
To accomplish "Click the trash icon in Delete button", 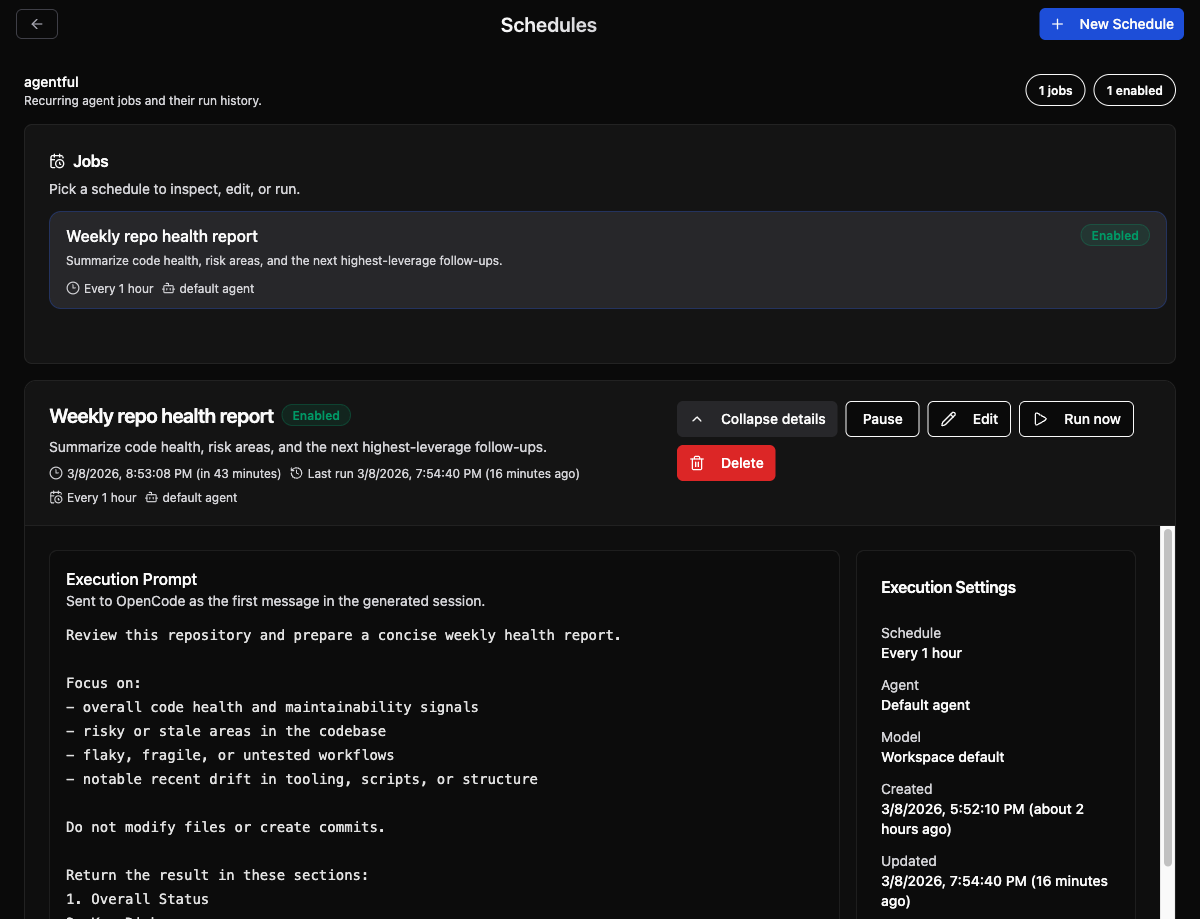I will 697,463.
